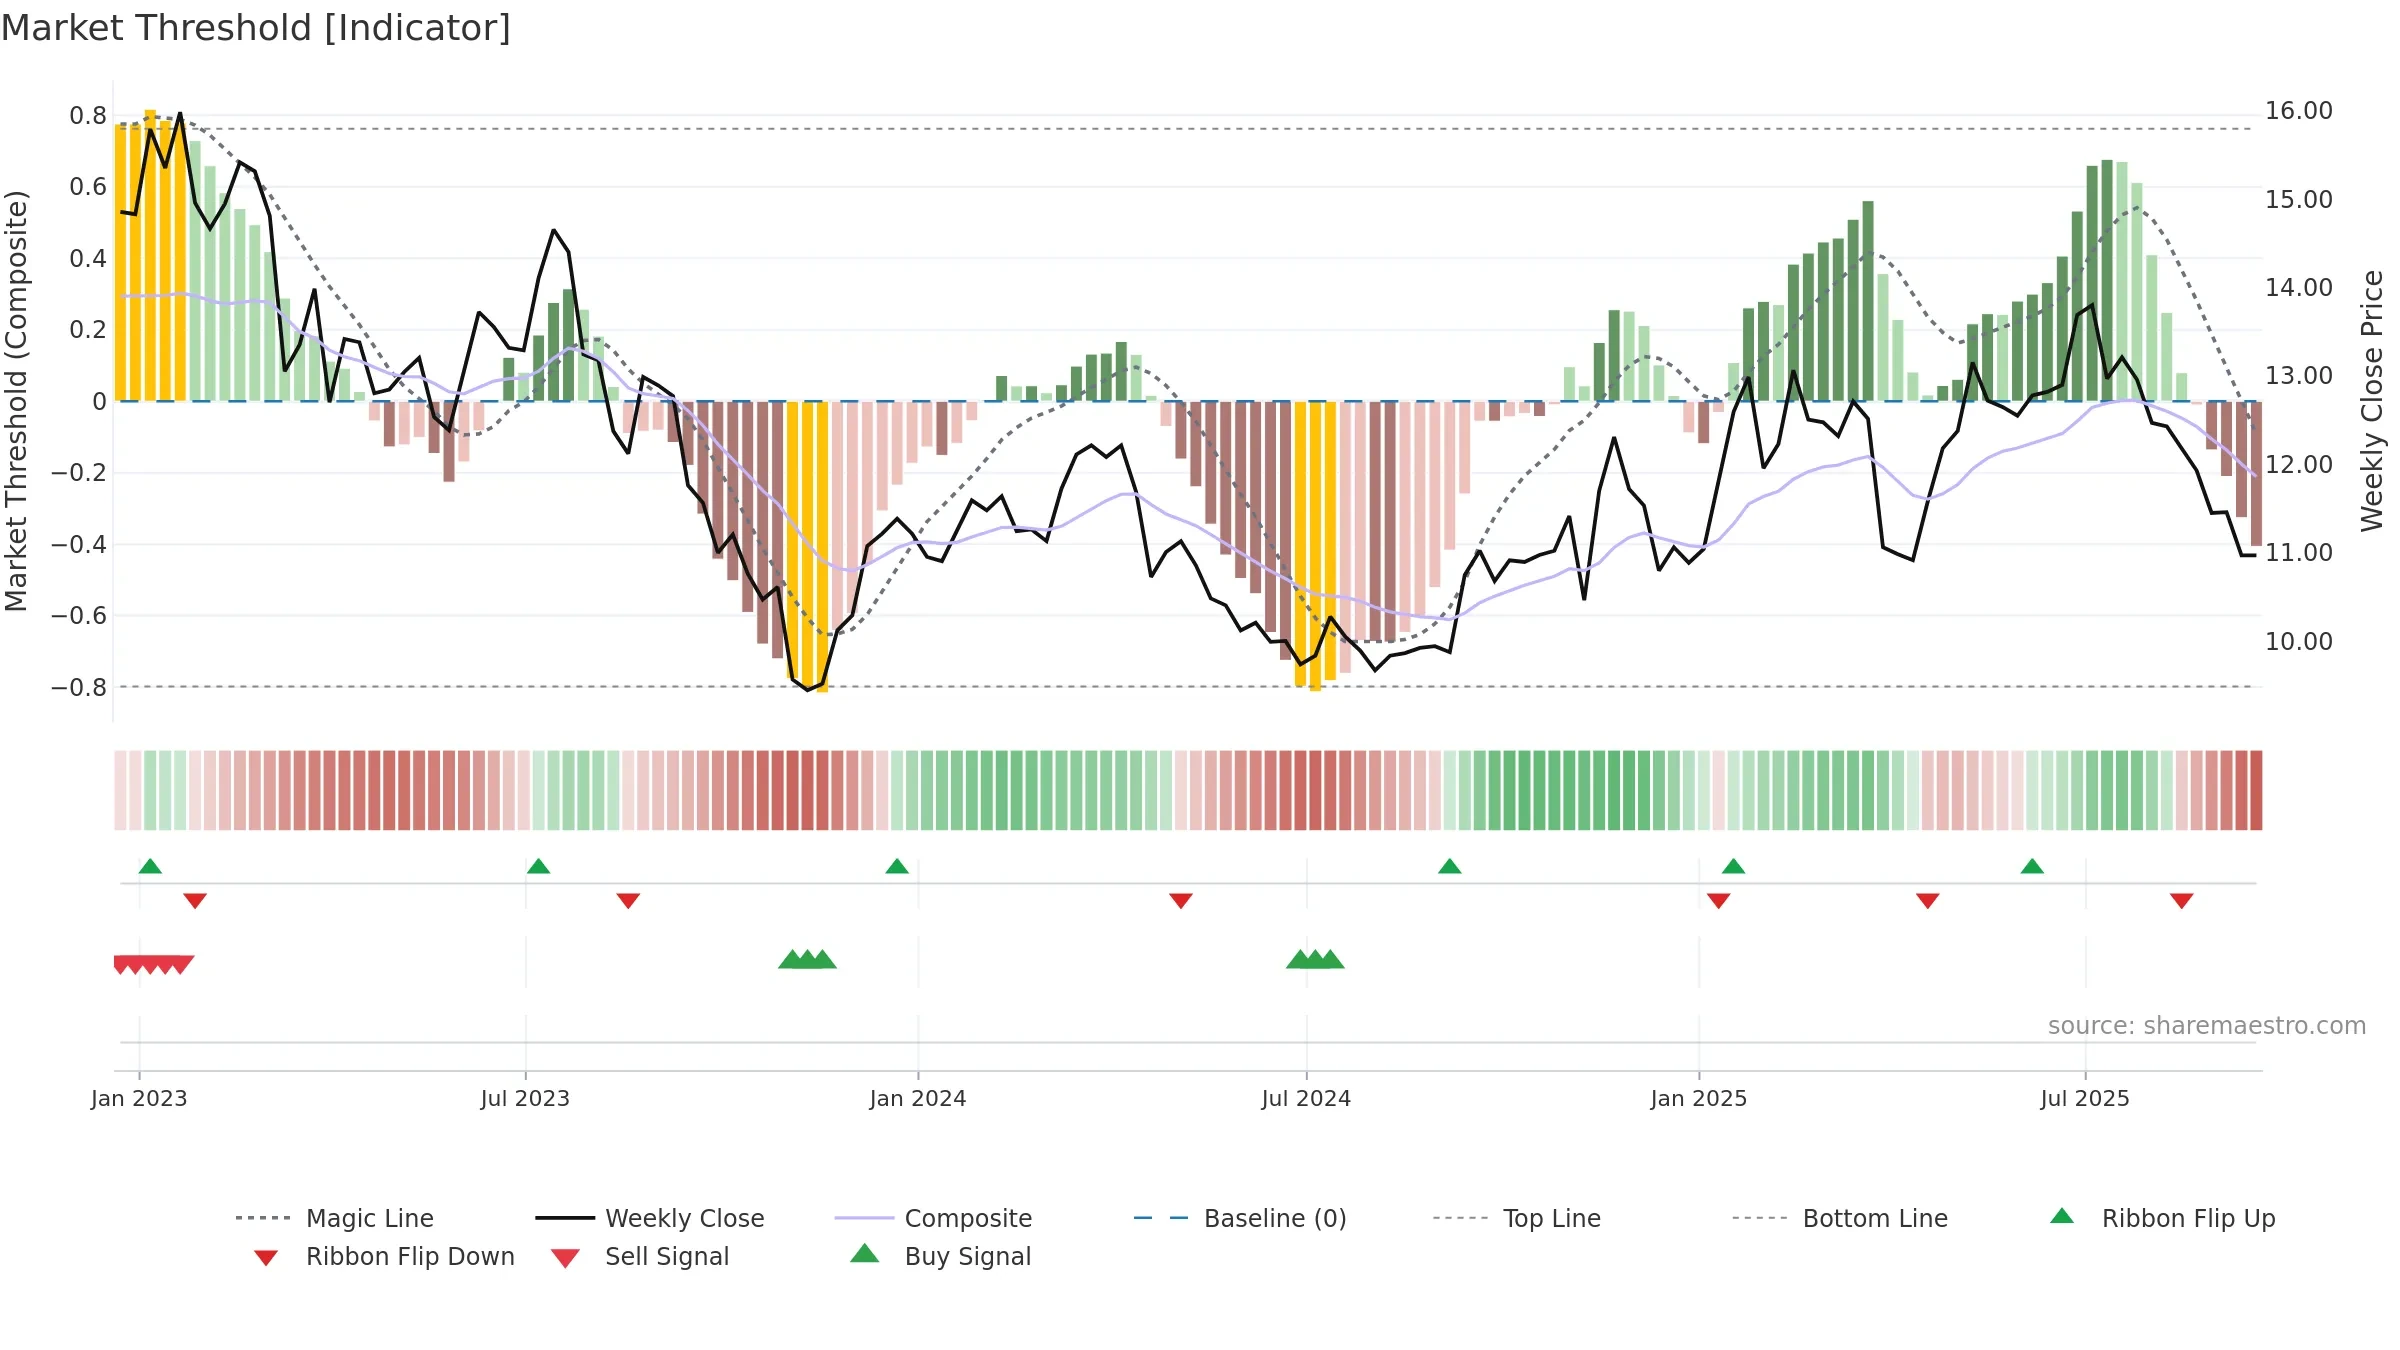Click the Jan 2024 x-axis label
The image size is (2400, 1350).
[x=918, y=1098]
